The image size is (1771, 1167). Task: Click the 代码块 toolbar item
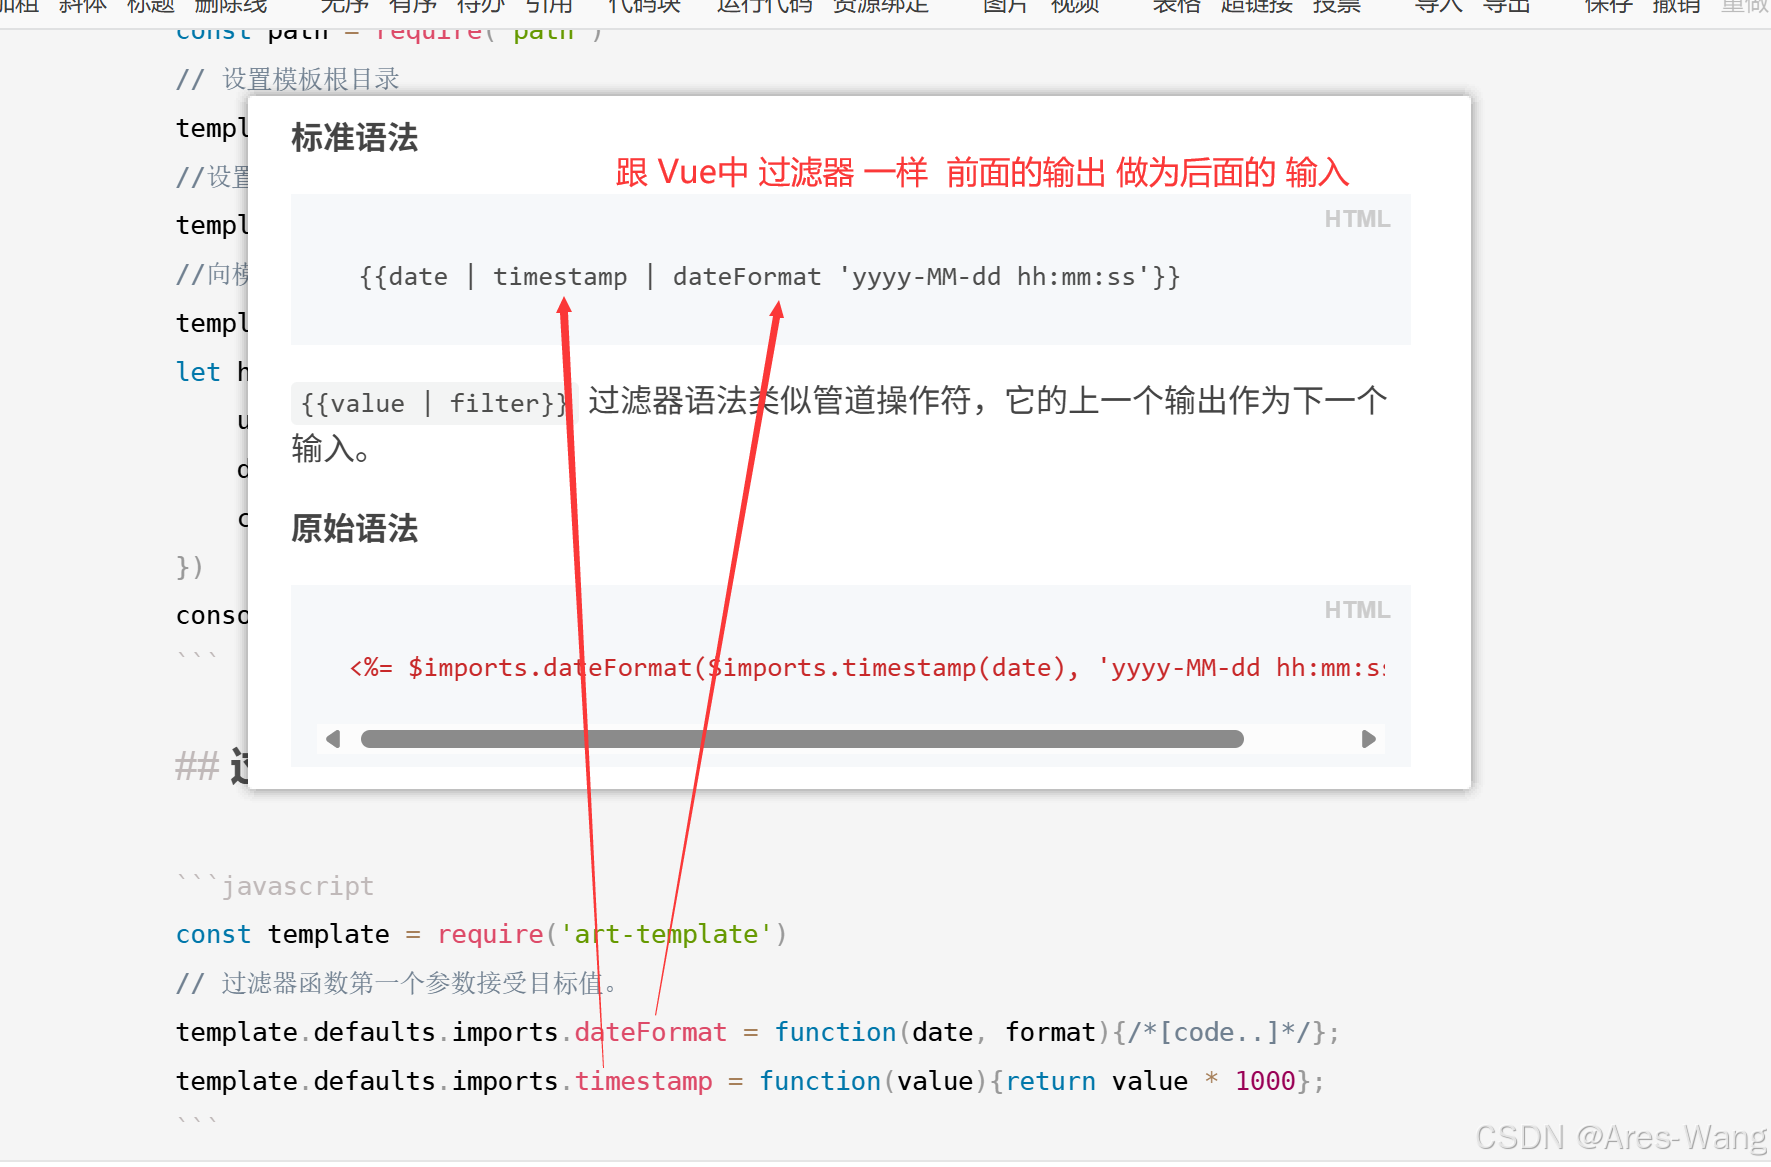[x=644, y=7]
